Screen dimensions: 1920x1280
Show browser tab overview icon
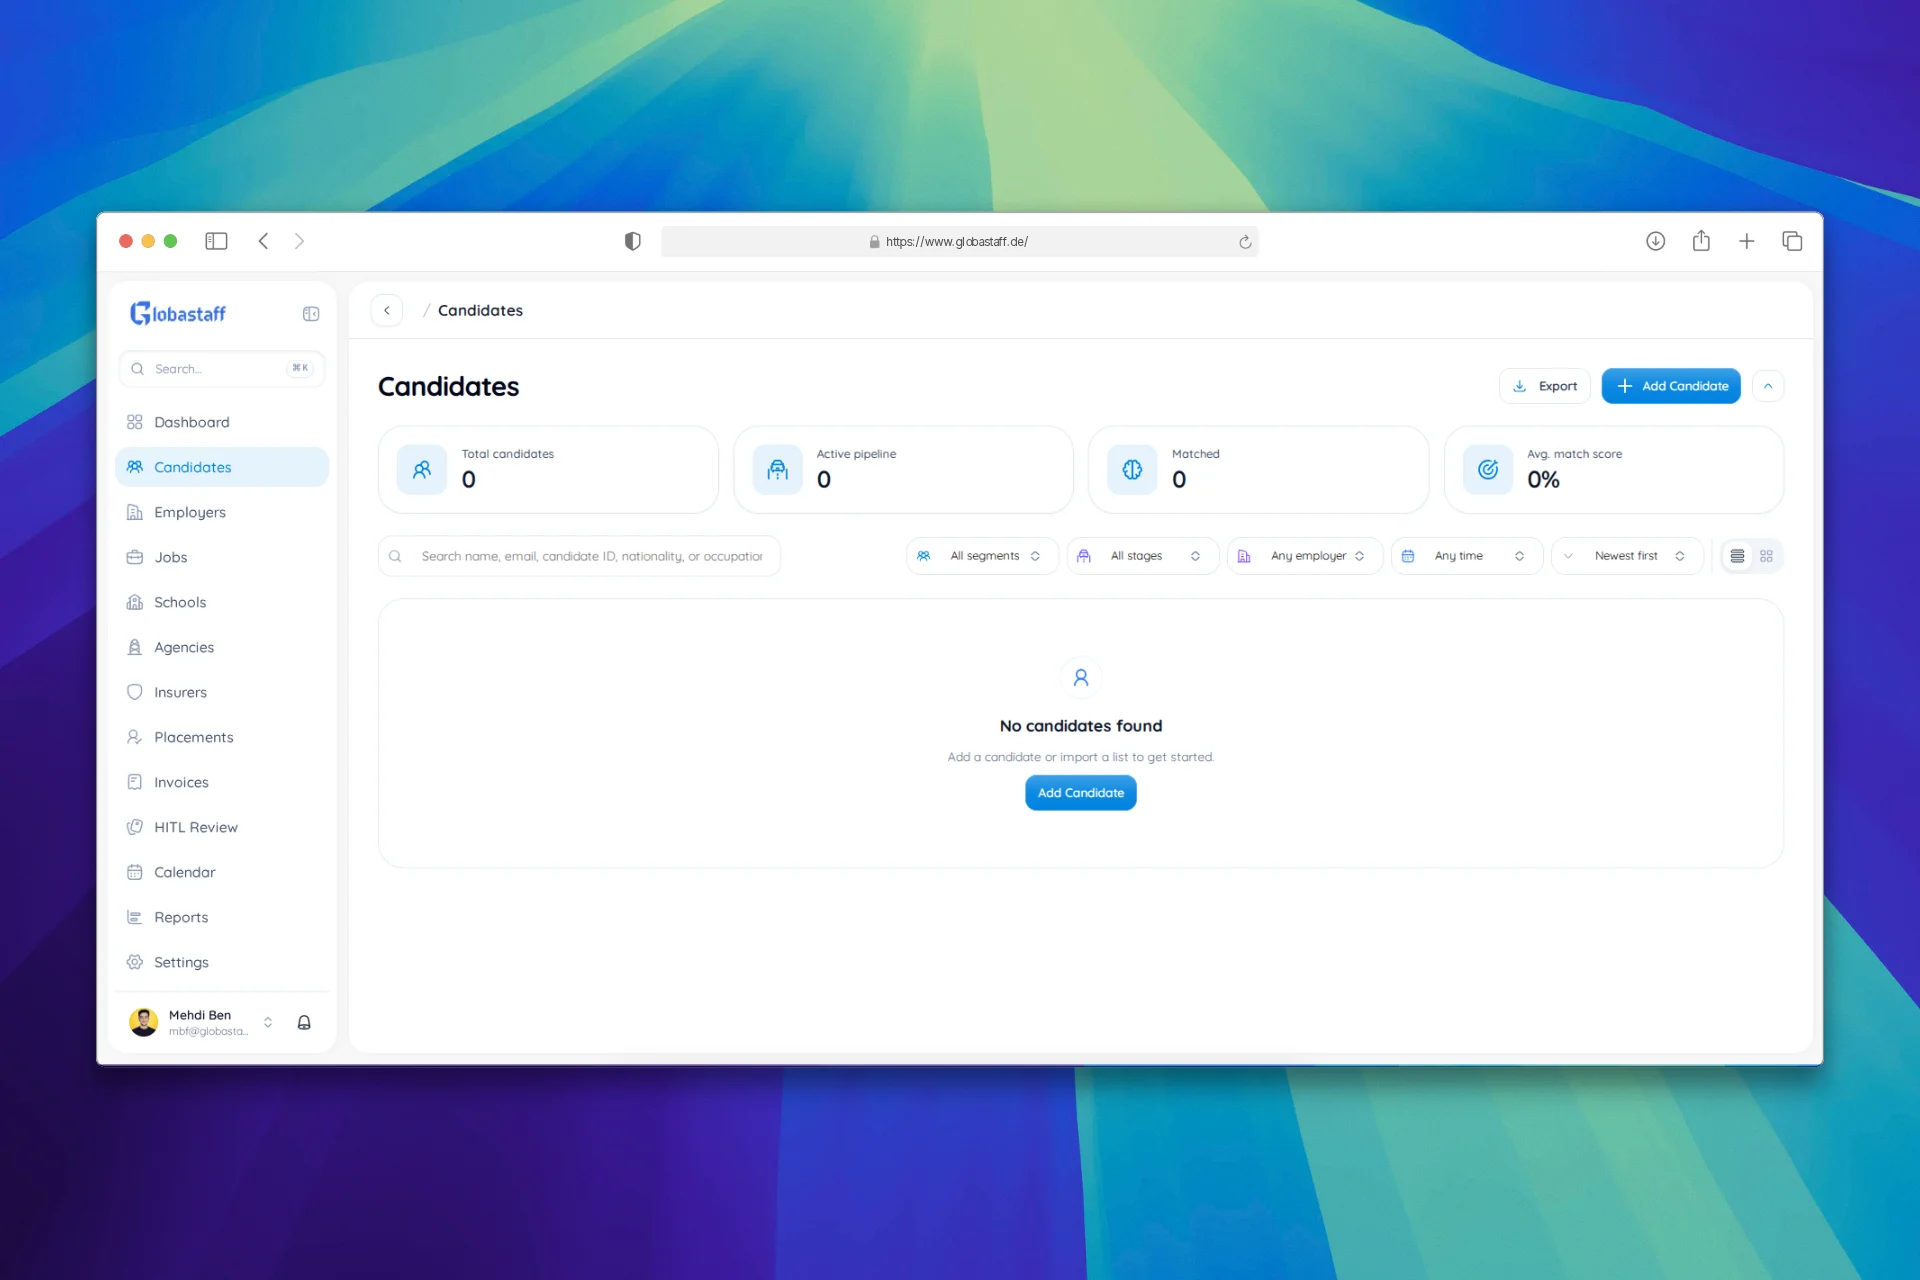(x=1792, y=241)
